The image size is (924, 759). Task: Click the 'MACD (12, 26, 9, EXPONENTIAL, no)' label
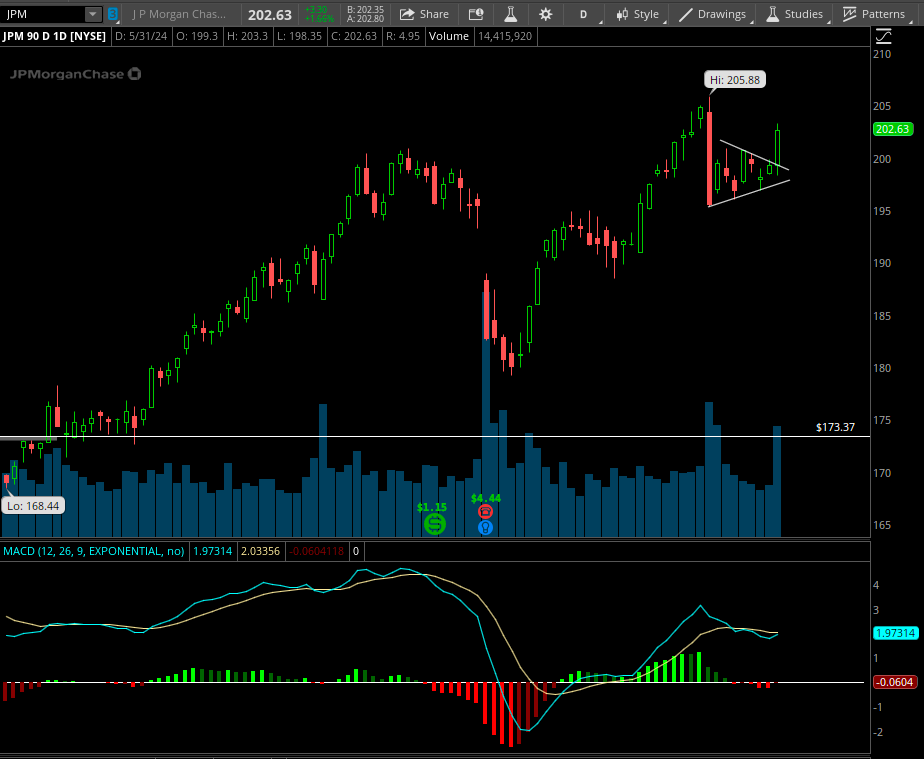pos(94,552)
